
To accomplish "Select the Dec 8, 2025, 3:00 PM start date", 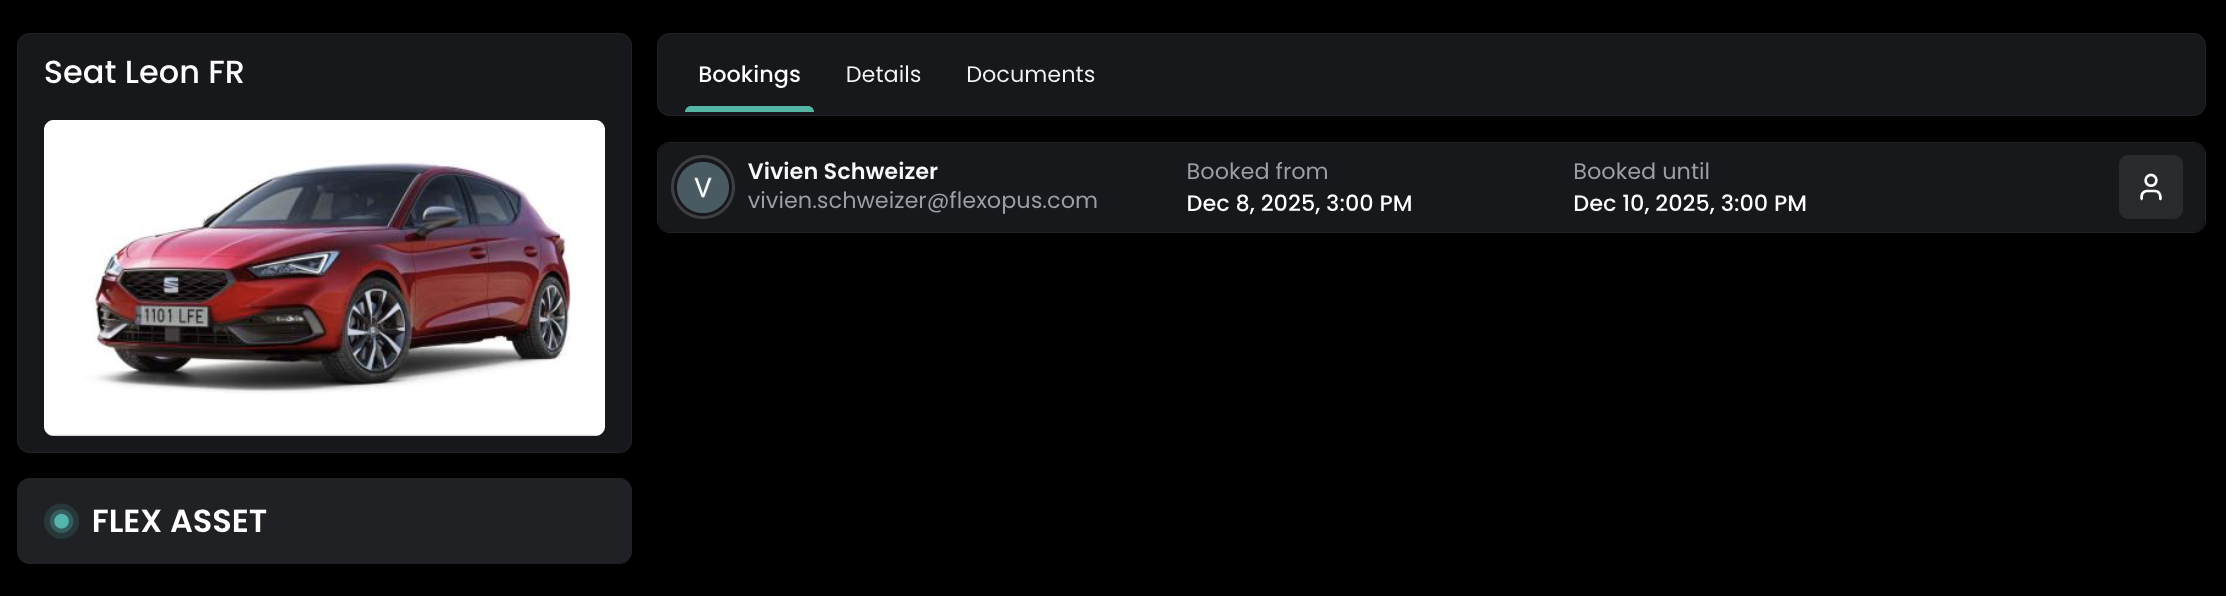I will click(x=1298, y=203).
